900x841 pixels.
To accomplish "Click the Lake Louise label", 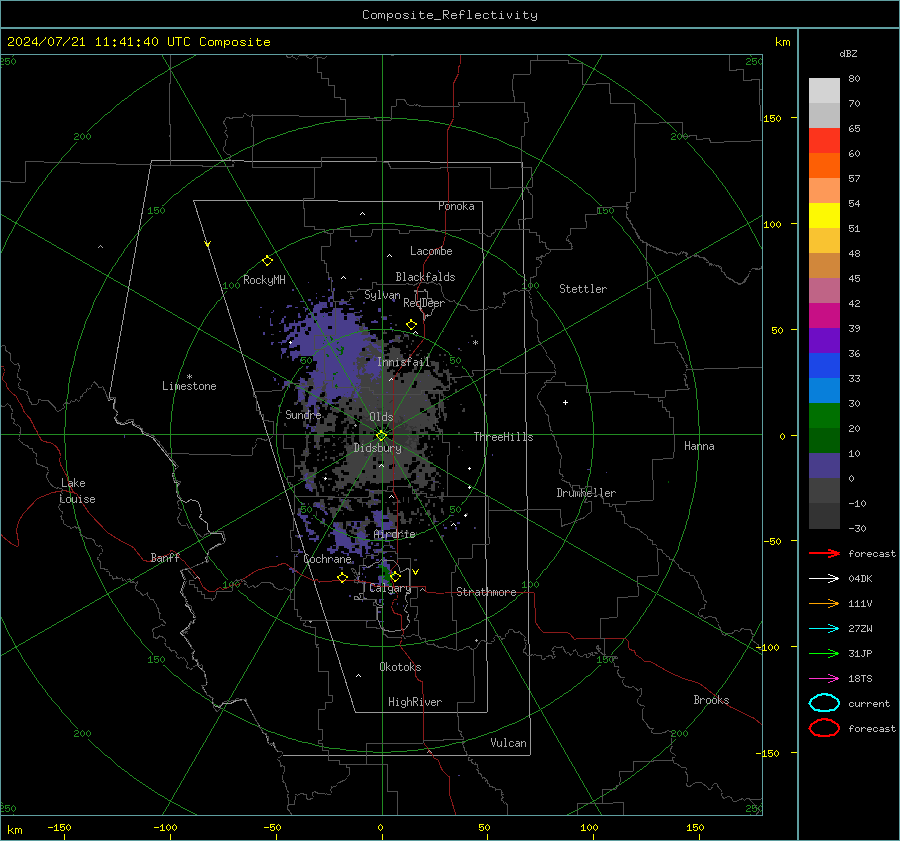I will [x=77, y=491].
